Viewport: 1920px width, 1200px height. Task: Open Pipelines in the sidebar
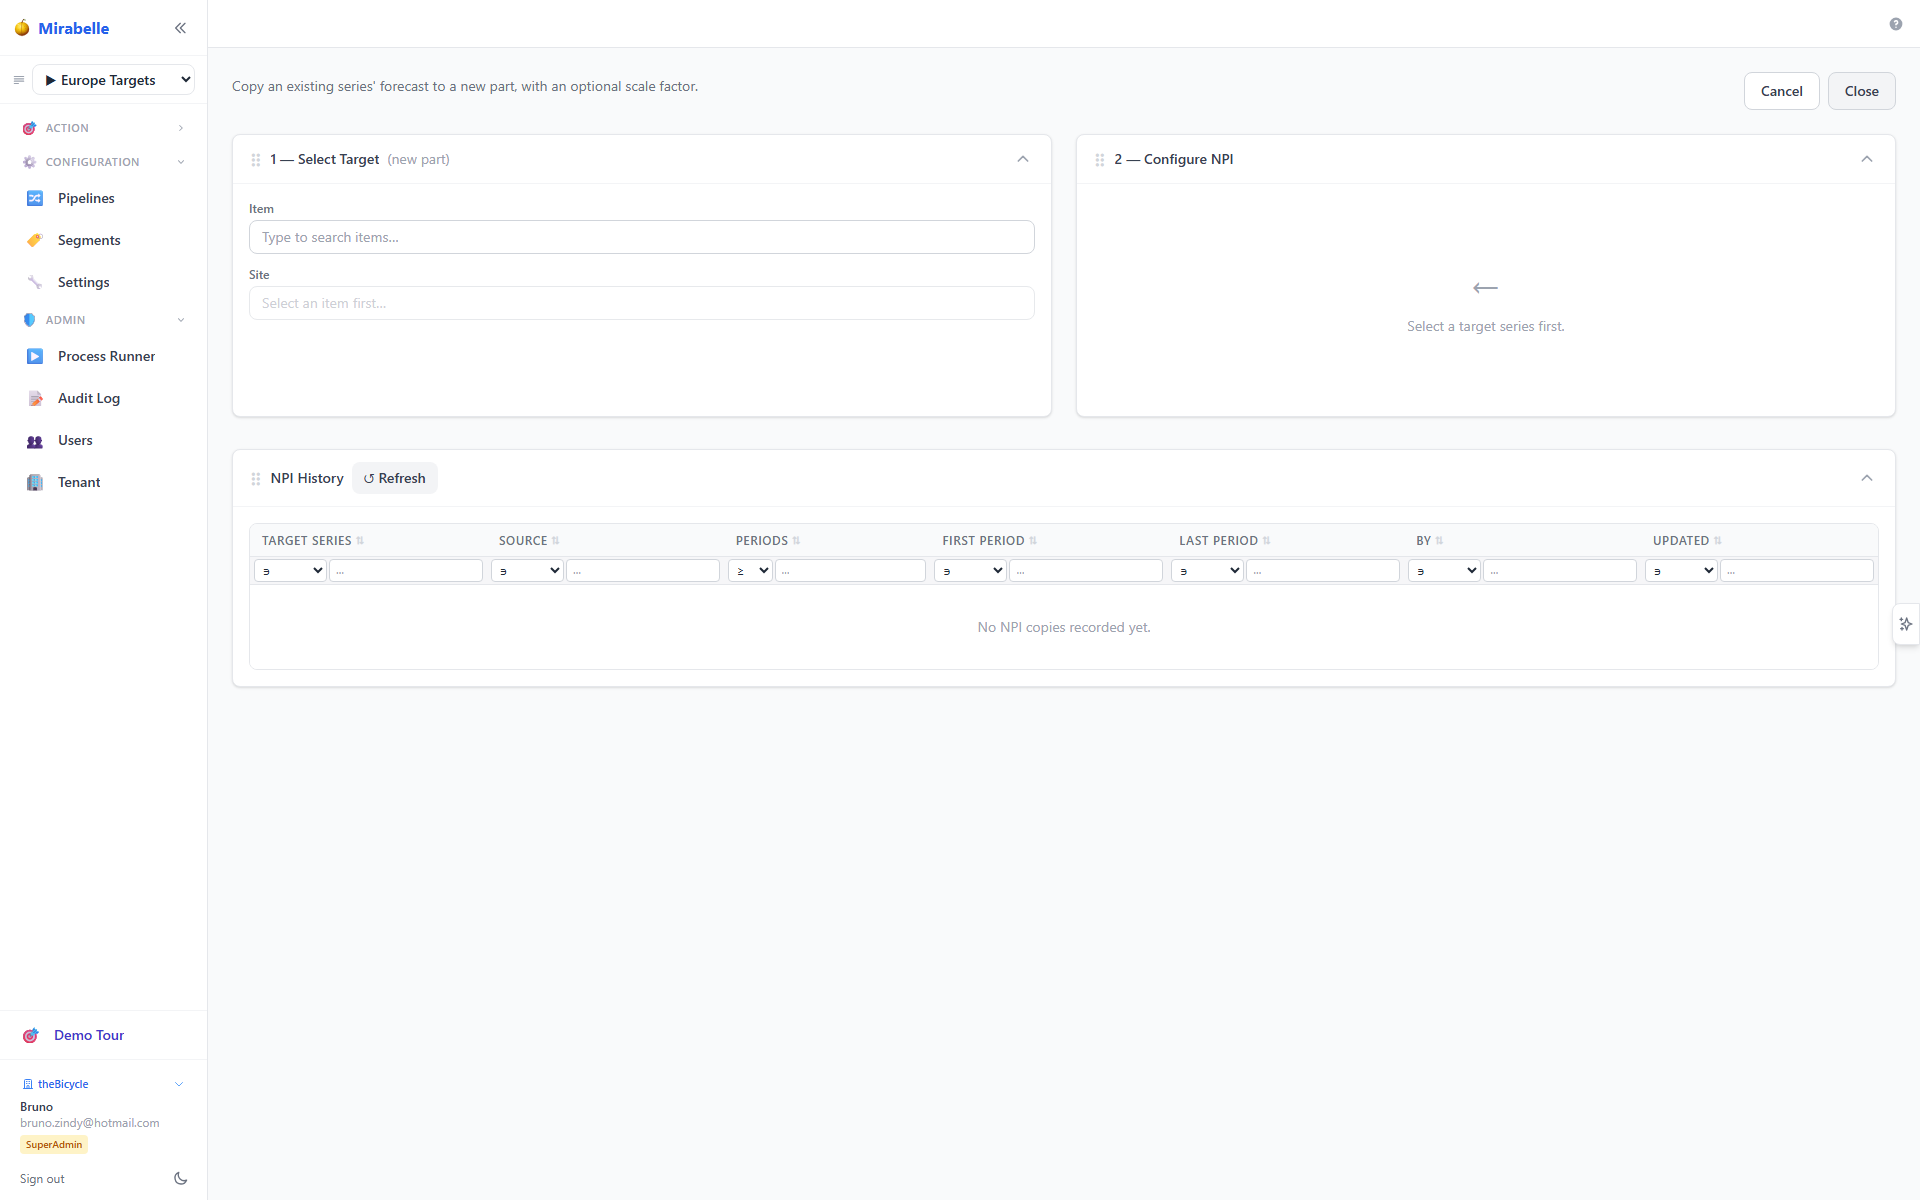click(86, 198)
